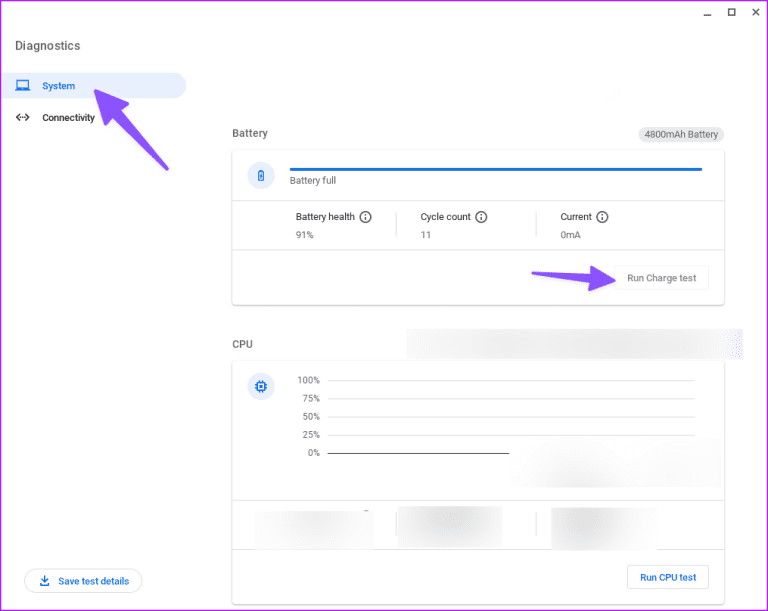Close the Diagnostics window

pos(755,12)
